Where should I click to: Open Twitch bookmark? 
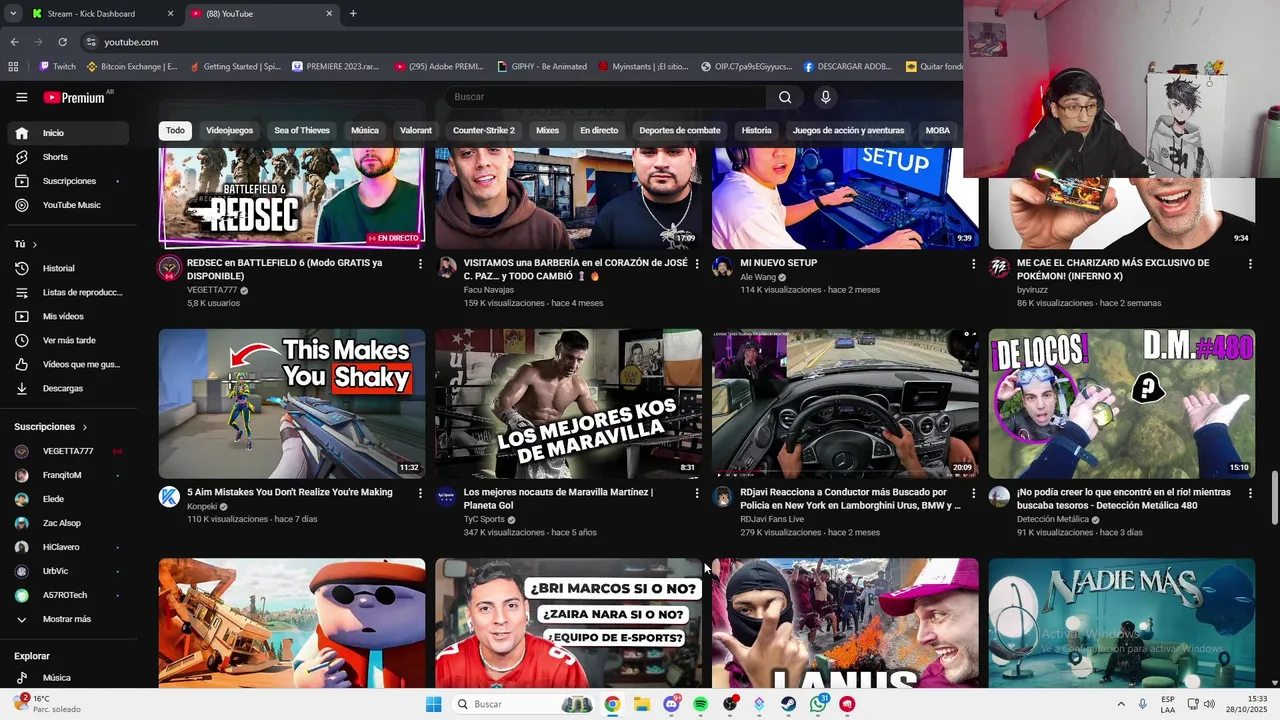57,67
